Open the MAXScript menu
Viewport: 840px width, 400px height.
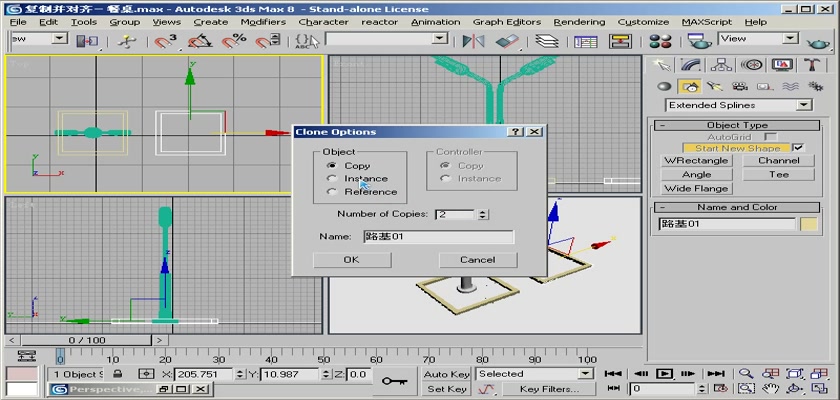[x=707, y=22]
